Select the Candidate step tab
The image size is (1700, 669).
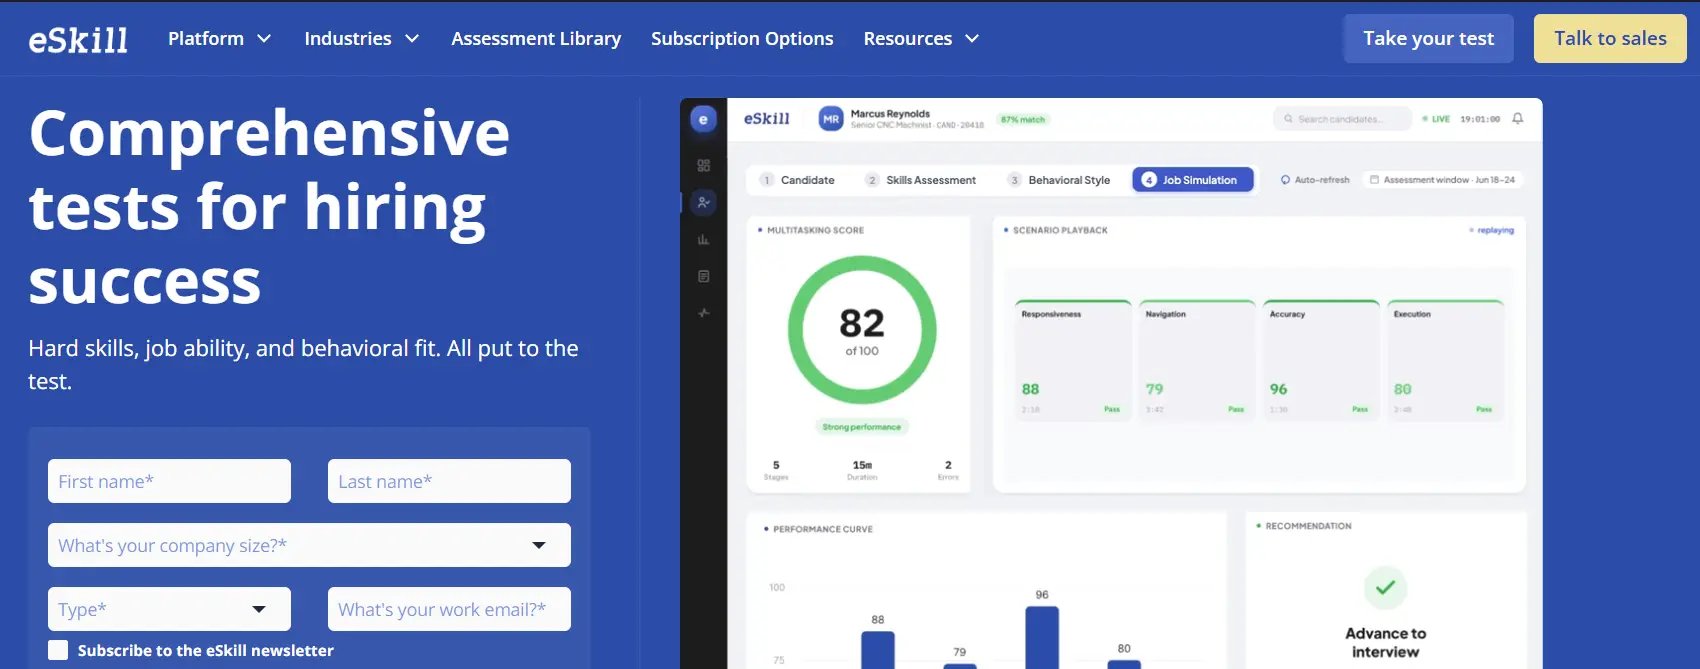point(797,180)
